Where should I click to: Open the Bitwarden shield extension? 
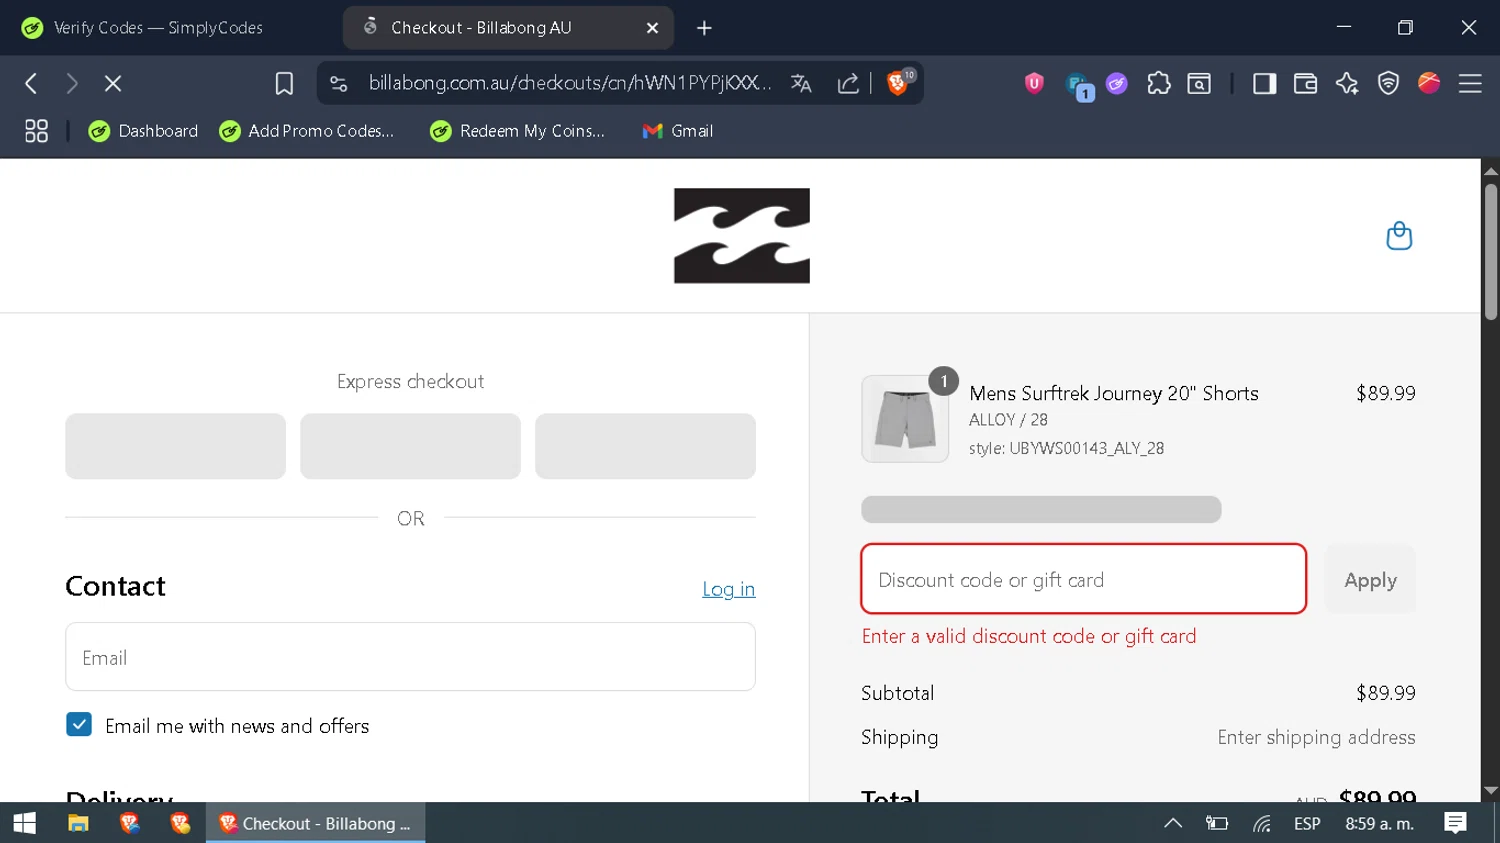1034,84
